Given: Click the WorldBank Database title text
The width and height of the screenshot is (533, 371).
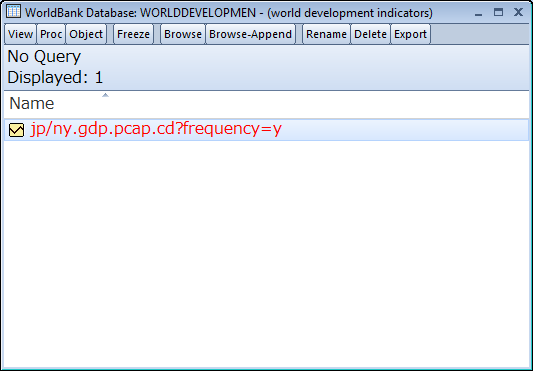Looking at the screenshot, I should click(x=228, y=13).
